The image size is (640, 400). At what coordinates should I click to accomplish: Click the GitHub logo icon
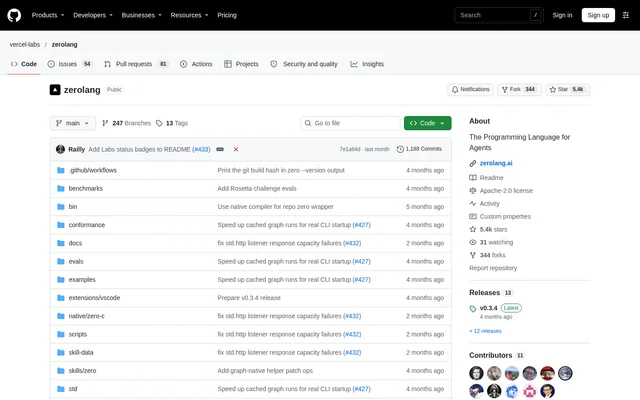point(14,16)
